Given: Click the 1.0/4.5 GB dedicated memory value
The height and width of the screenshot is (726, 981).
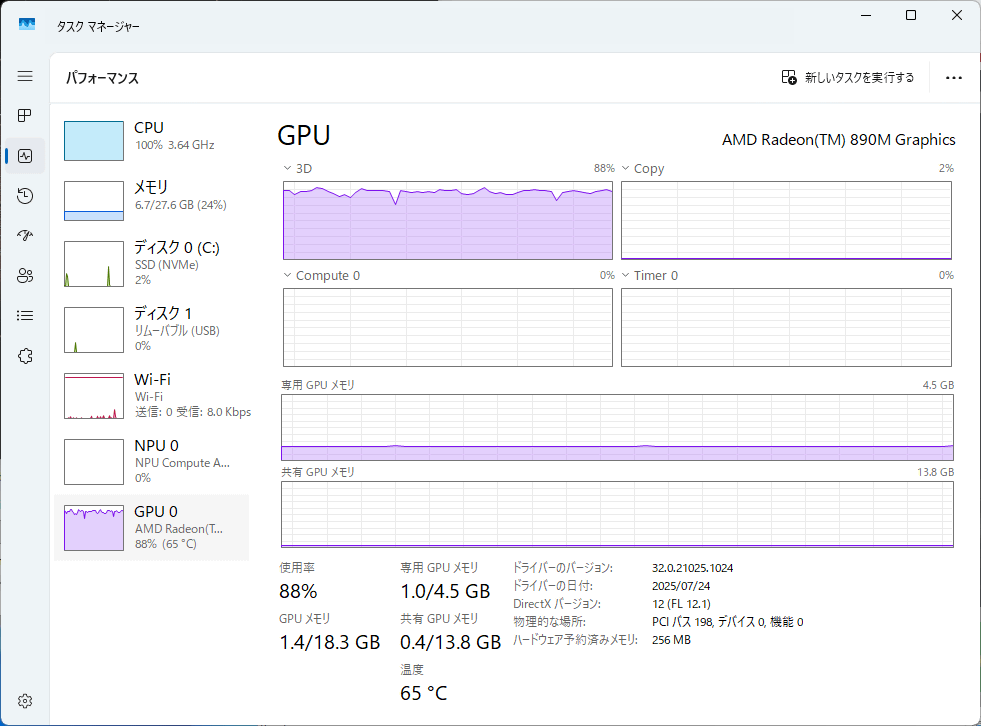Looking at the screenshot, I should coord(445,591).
